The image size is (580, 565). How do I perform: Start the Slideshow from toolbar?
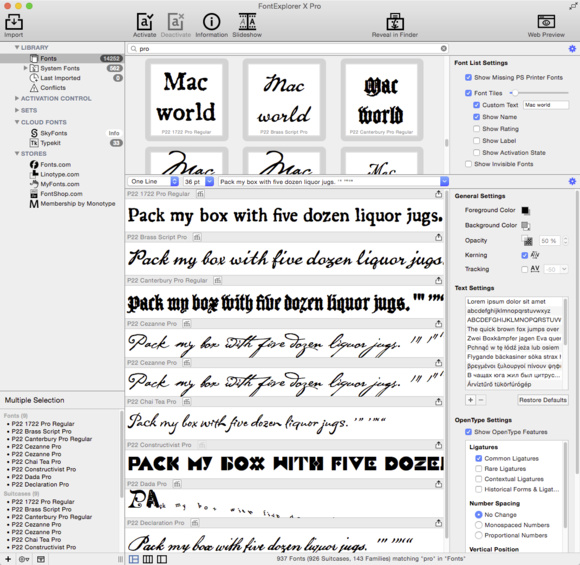(x=247, y=22)
